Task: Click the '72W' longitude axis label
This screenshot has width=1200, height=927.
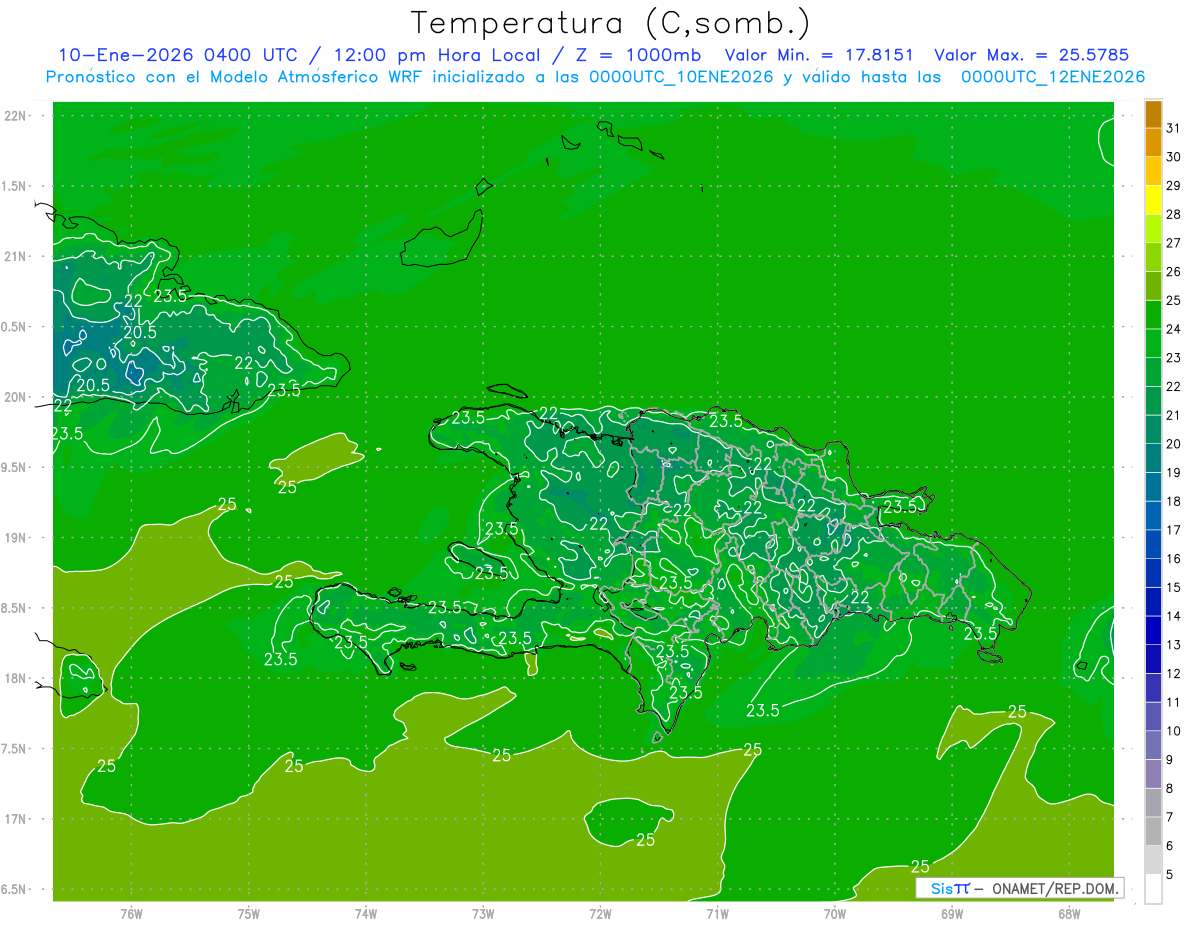Action: 600,914
